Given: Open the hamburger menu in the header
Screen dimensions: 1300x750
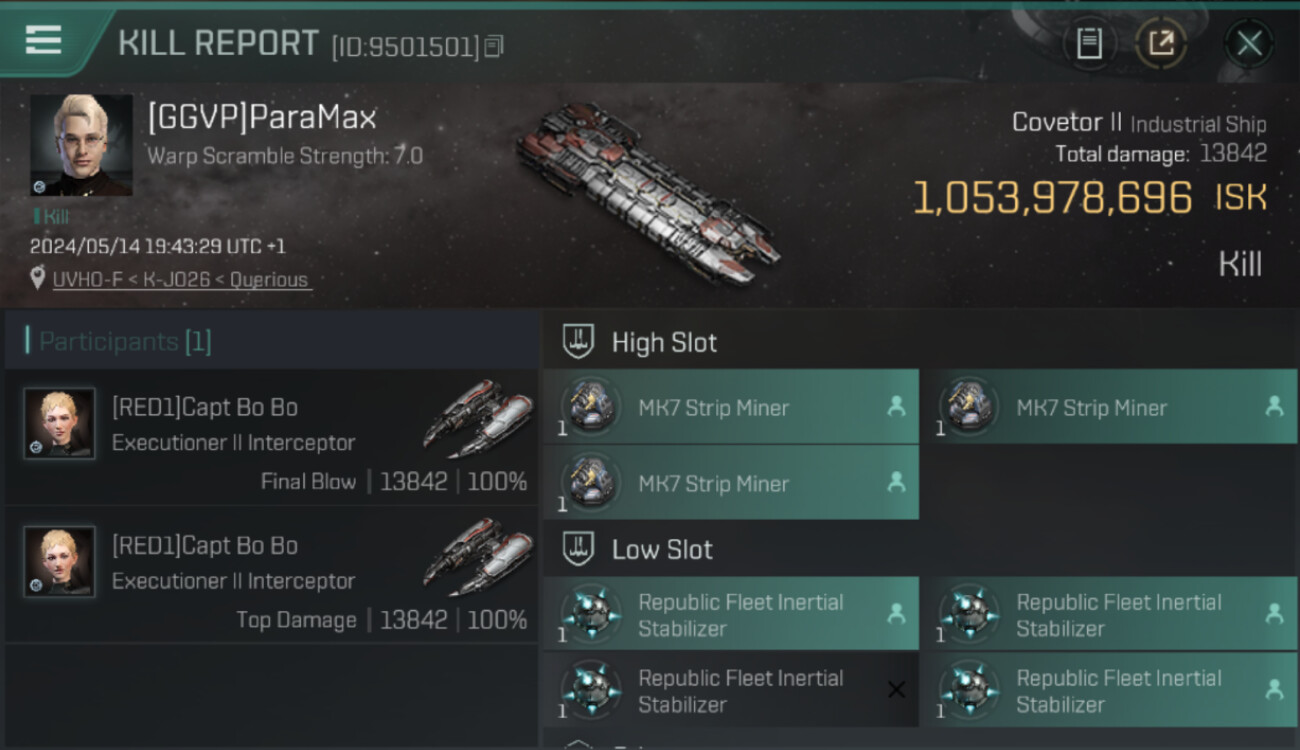Looking at the screenshot, I should (43, 40).
